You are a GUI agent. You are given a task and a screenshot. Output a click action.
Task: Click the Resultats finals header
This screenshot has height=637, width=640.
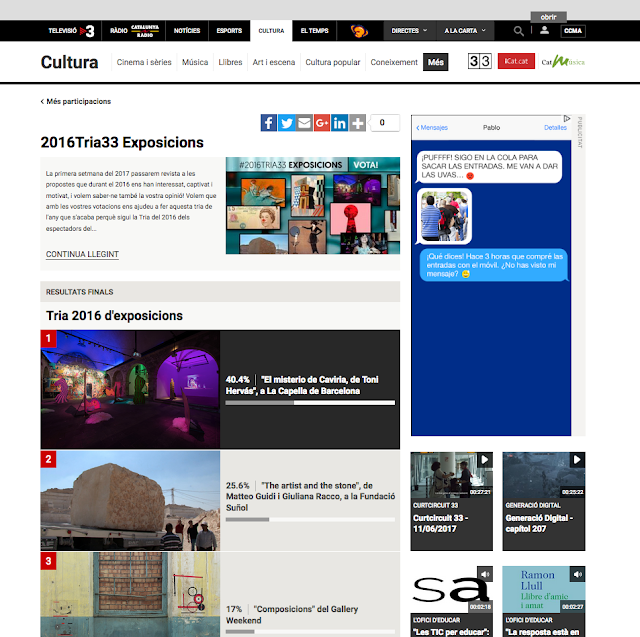(220, 292)
